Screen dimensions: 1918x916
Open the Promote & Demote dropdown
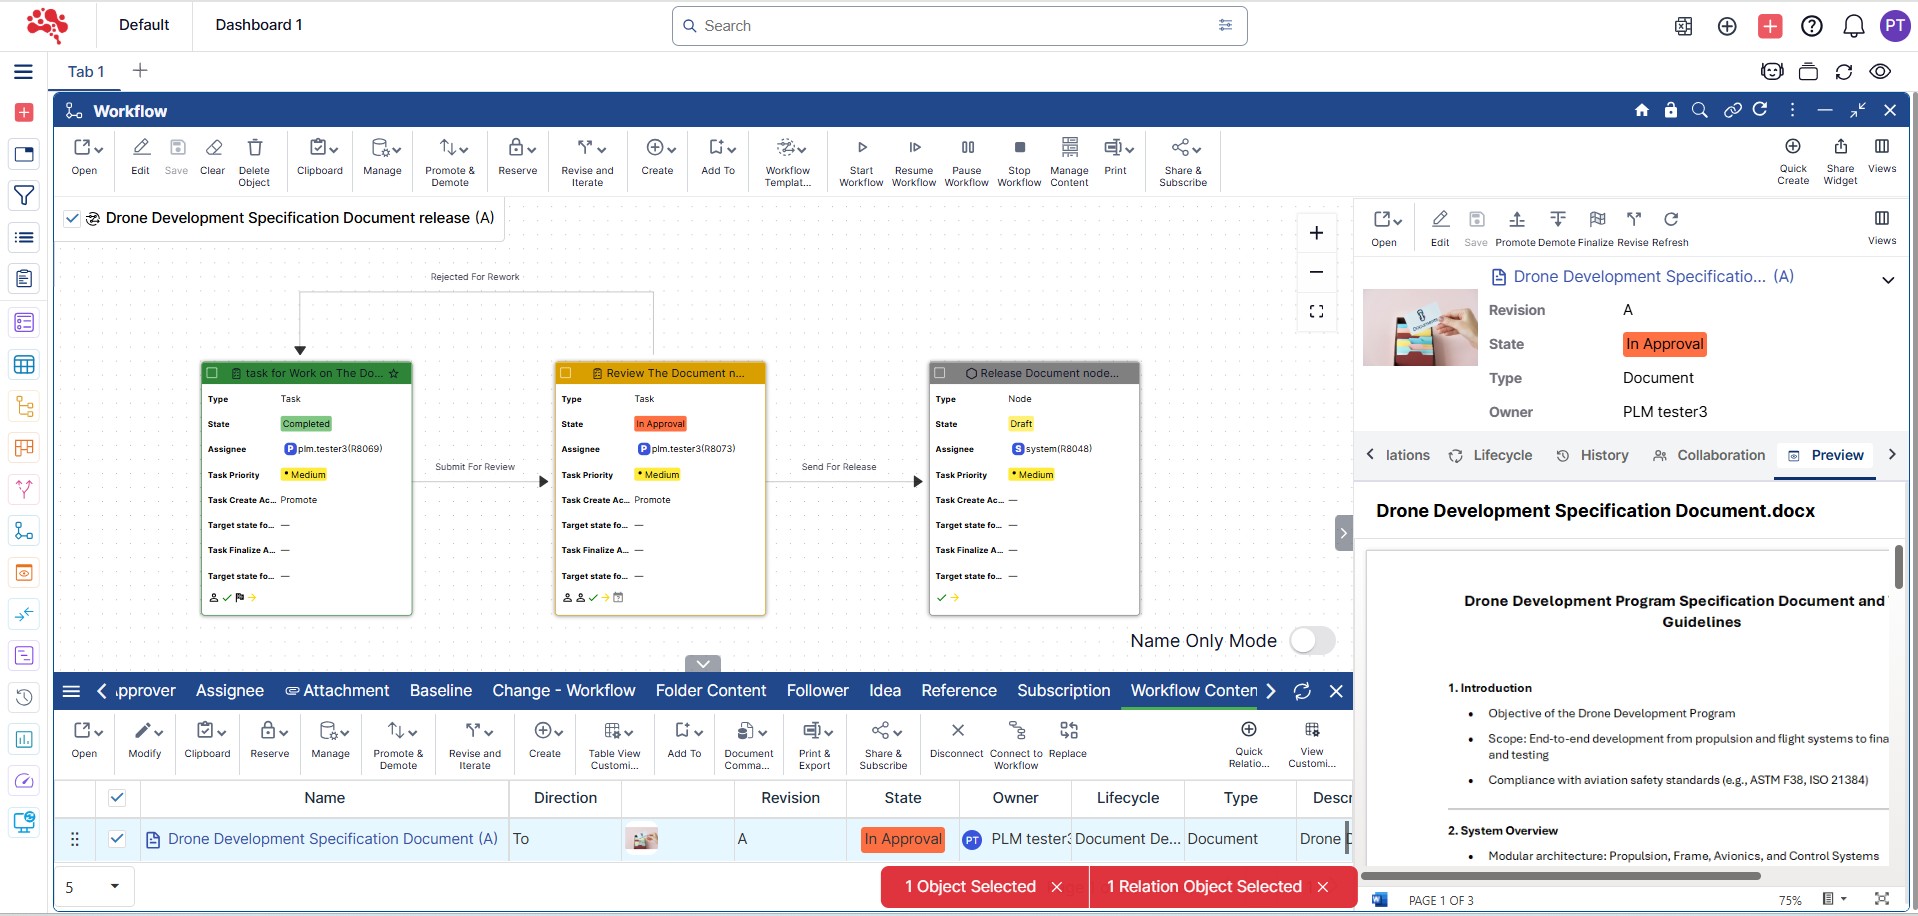(x=450, y=148)
